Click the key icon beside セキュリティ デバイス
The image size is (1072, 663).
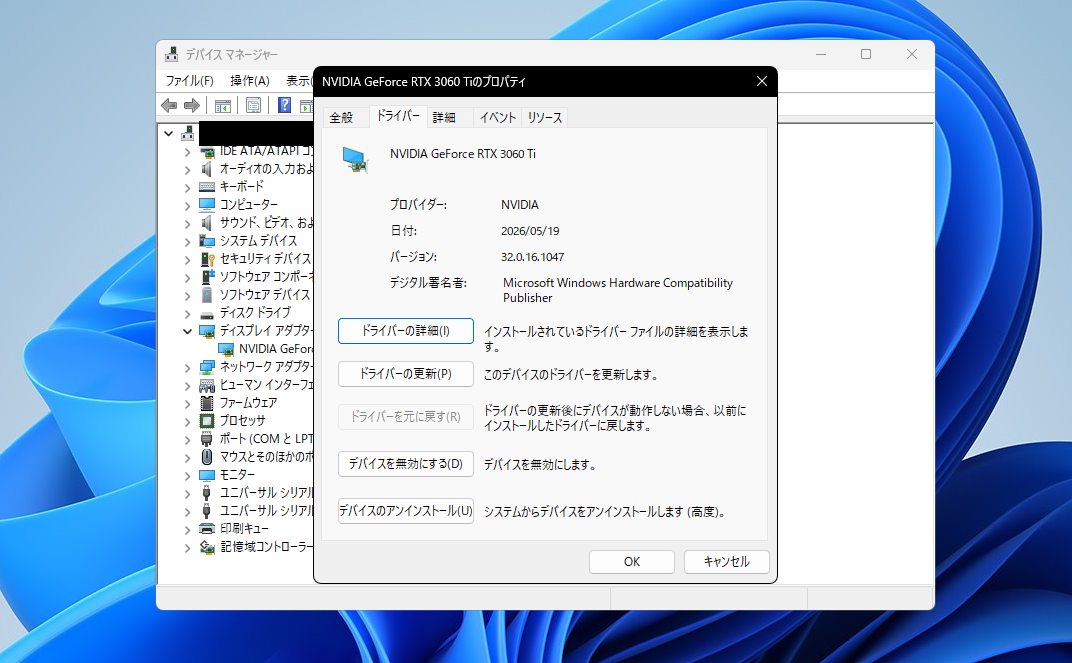coord(206,259)
